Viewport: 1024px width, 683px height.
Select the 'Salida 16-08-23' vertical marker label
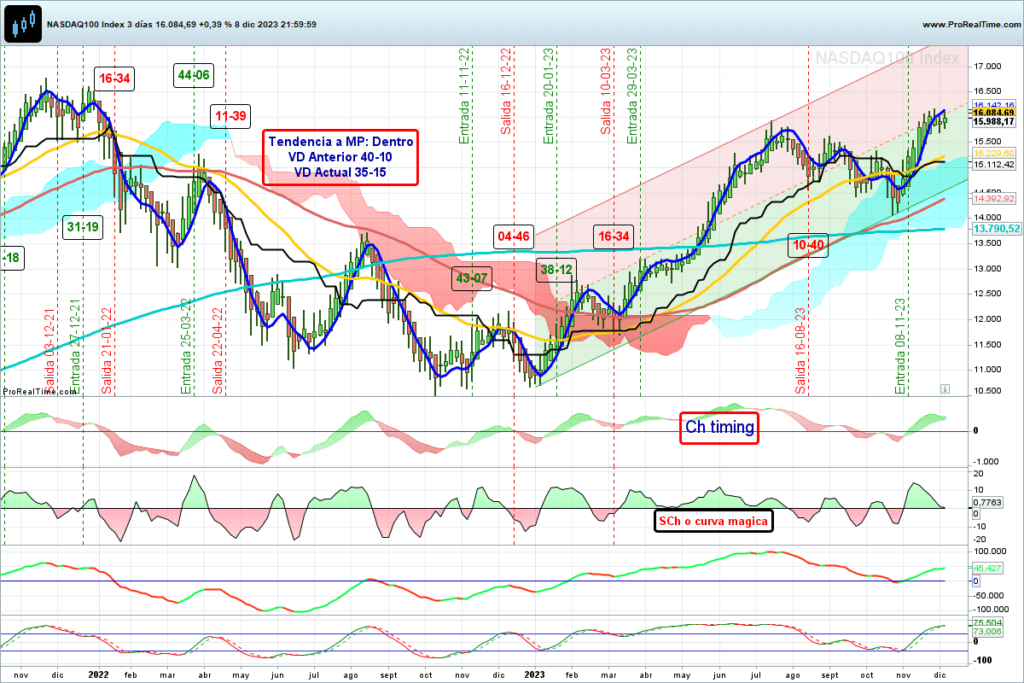pos(801,351)
